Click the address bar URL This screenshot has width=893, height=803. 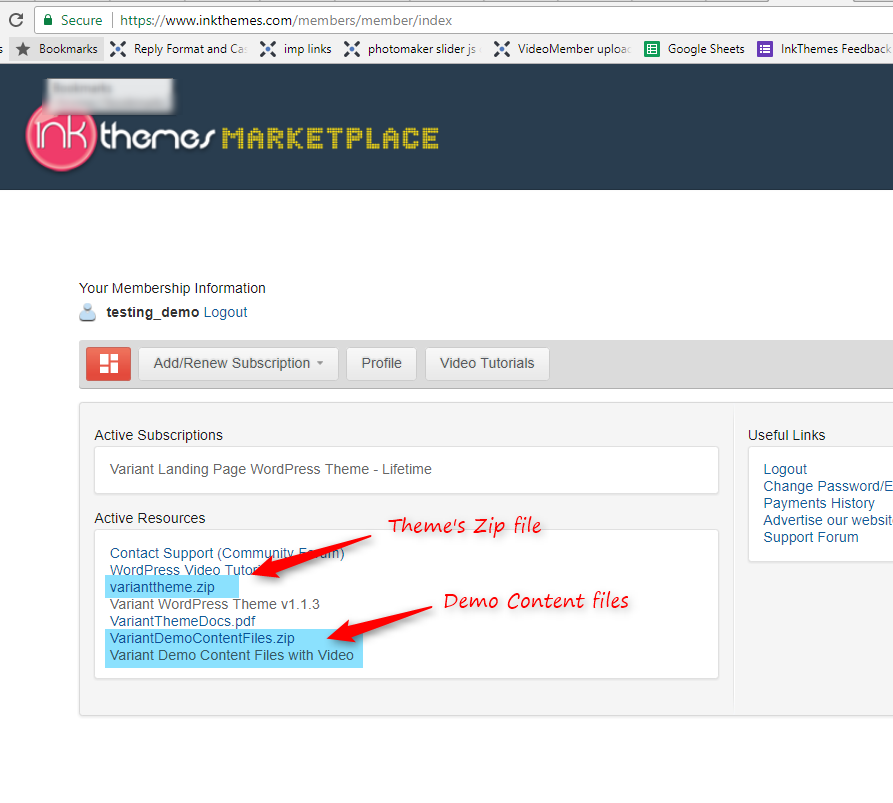pyautogui.click(x=286, y=21)
